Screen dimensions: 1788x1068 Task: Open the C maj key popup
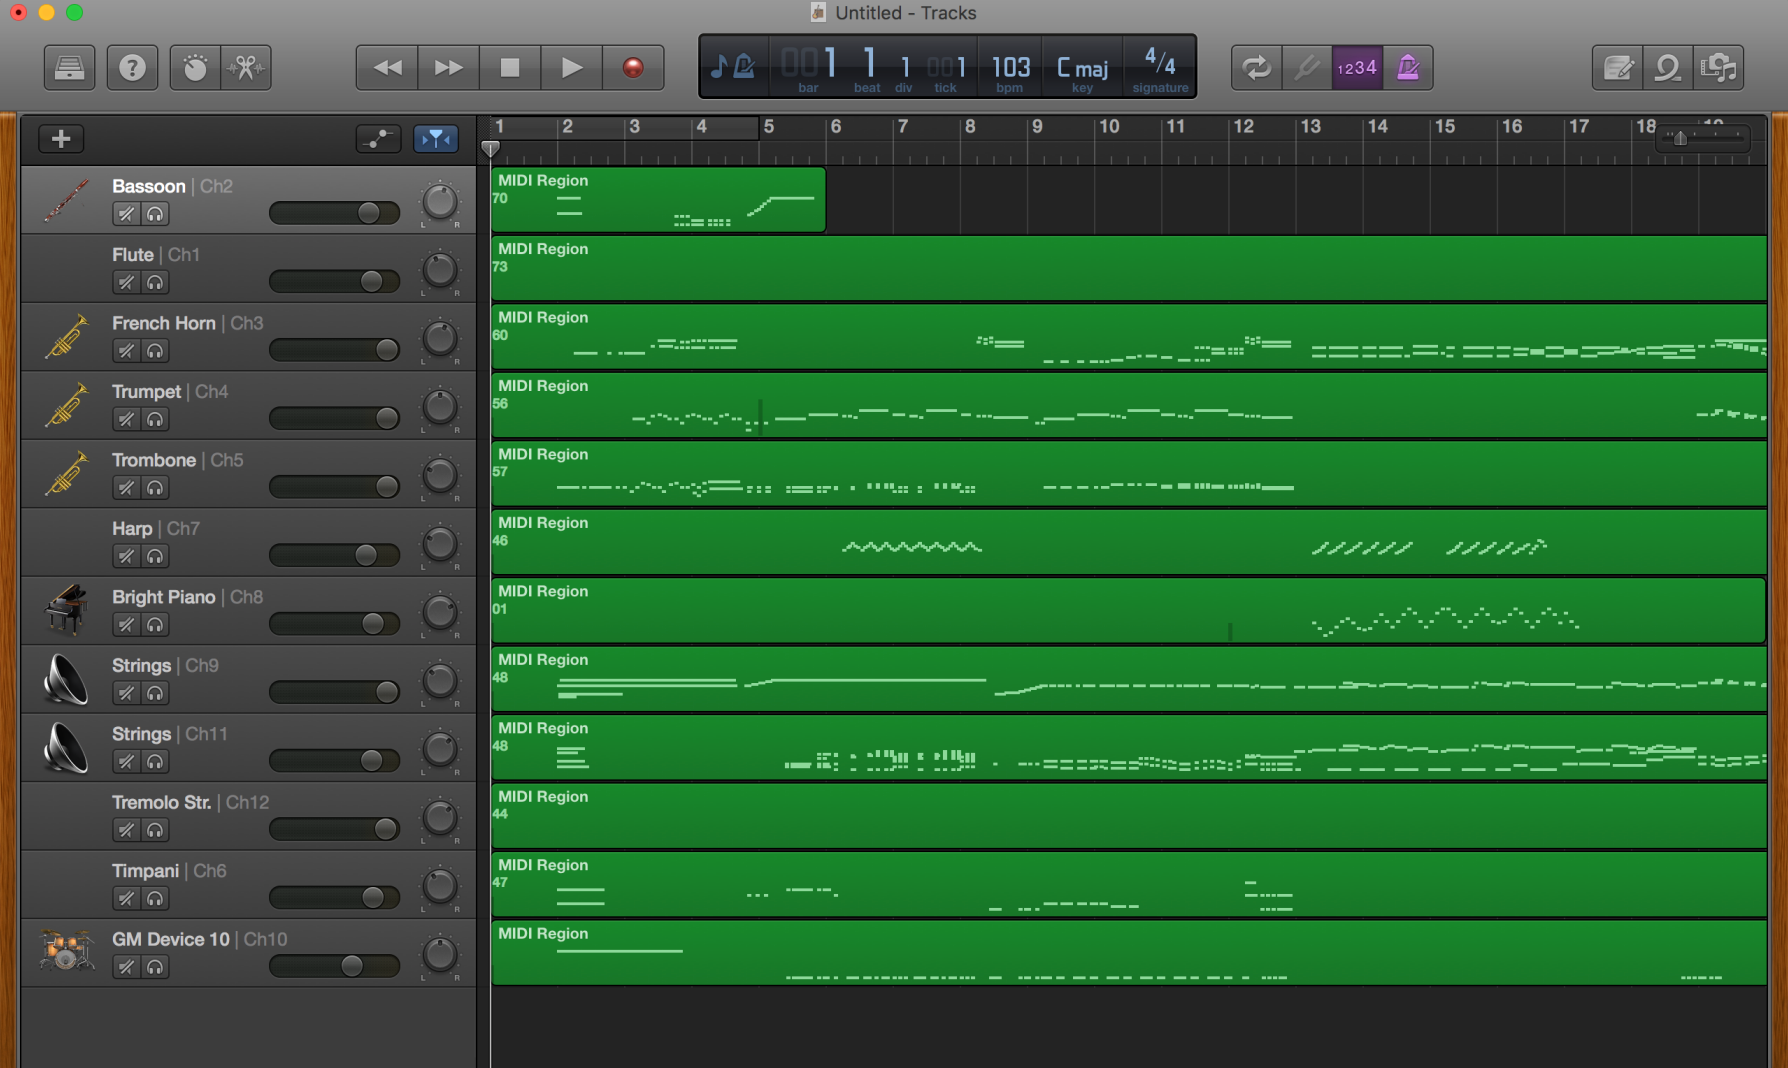[x=1082, y=69]
